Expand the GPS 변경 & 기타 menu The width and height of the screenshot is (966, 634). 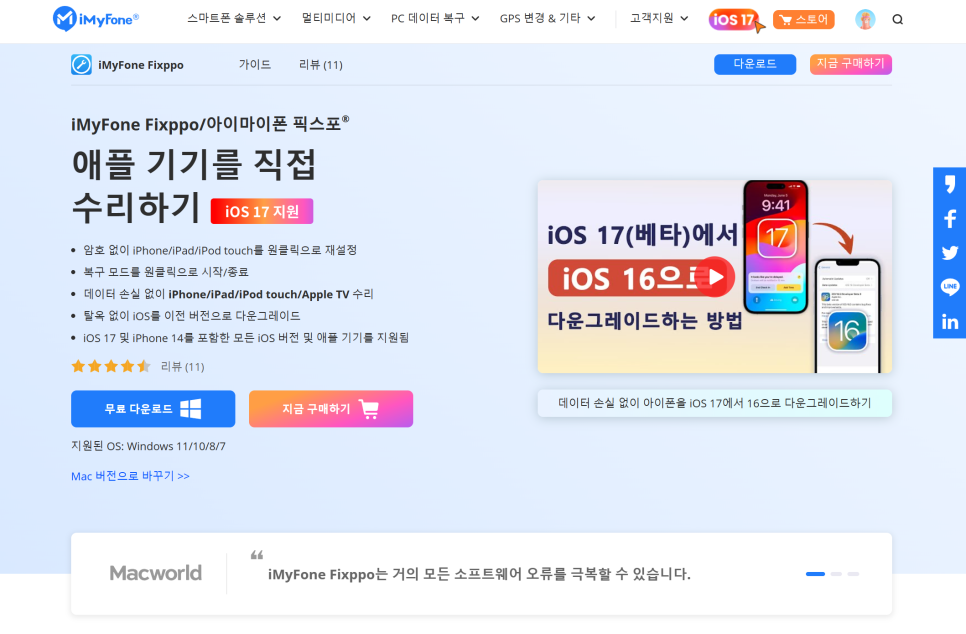(x=547, y=18)
